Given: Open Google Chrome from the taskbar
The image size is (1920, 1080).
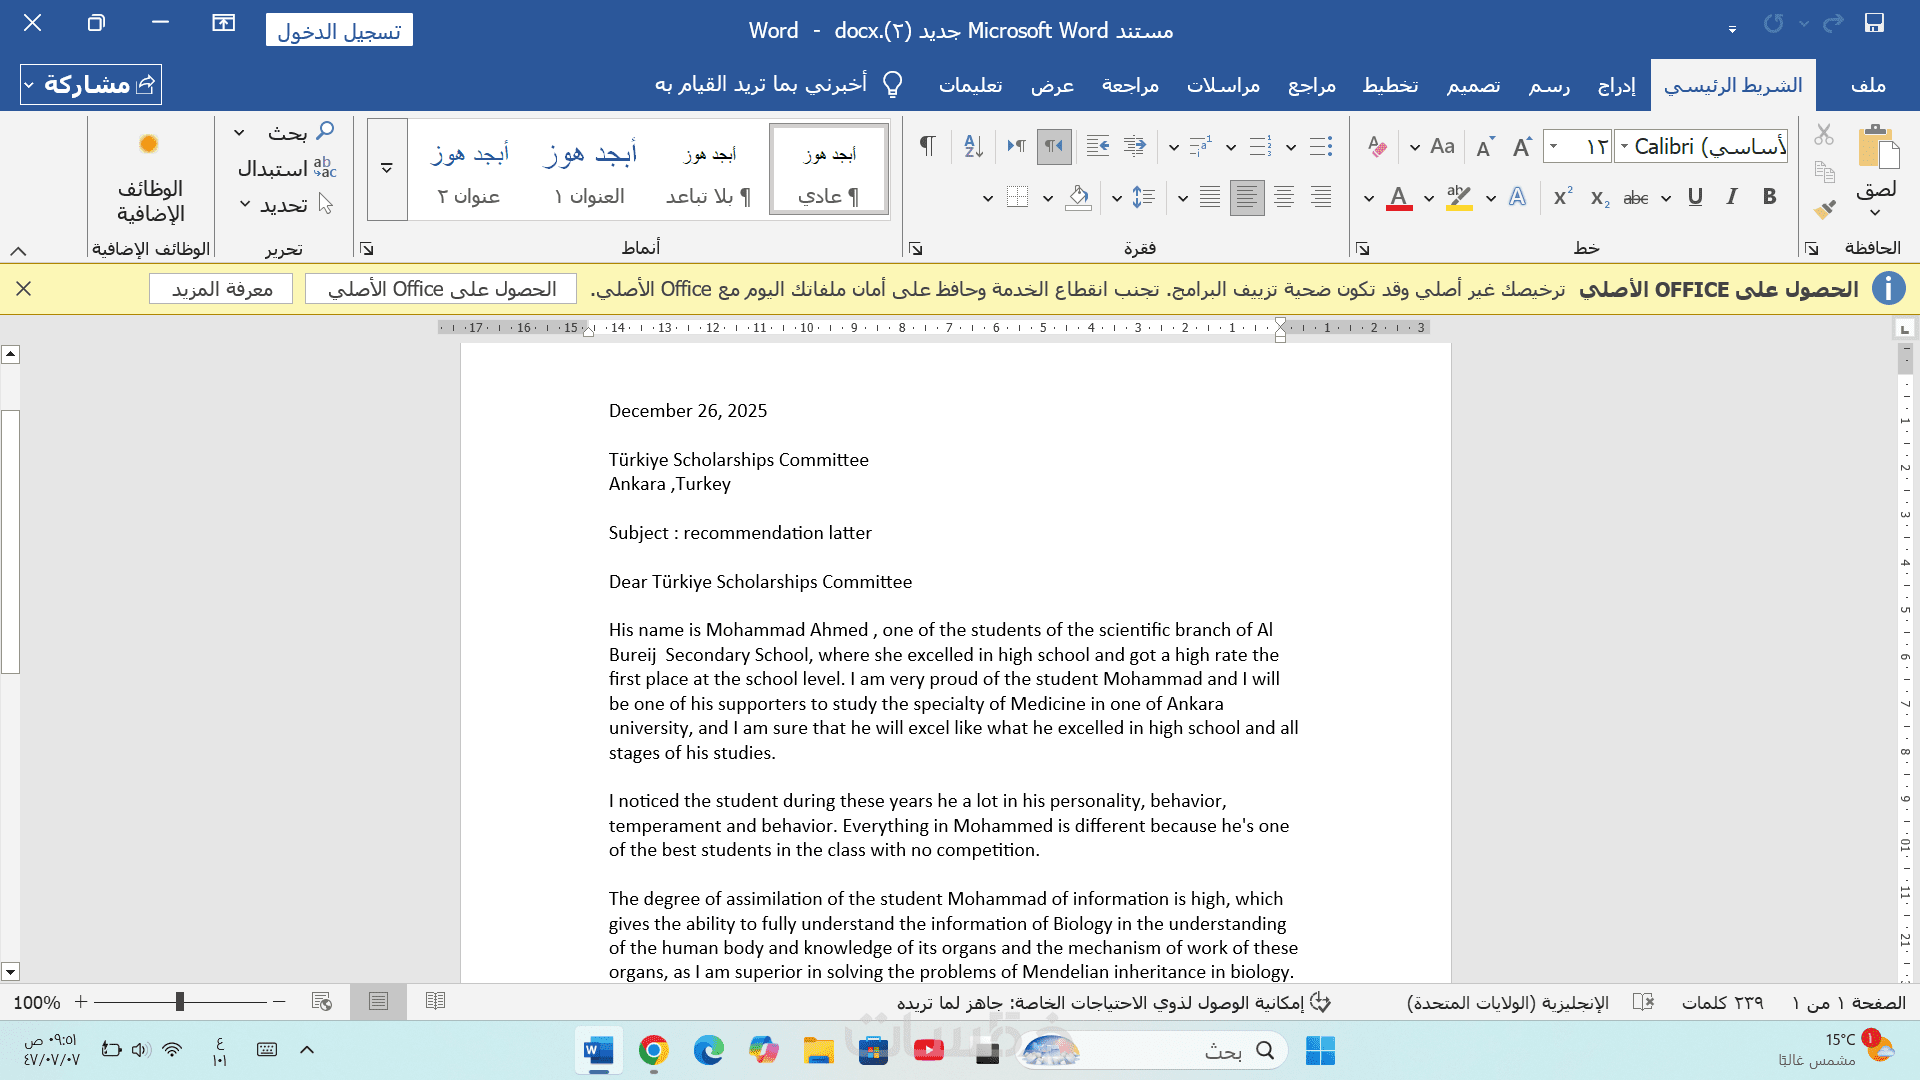Looking at the screenshot, I should 654,1051.
